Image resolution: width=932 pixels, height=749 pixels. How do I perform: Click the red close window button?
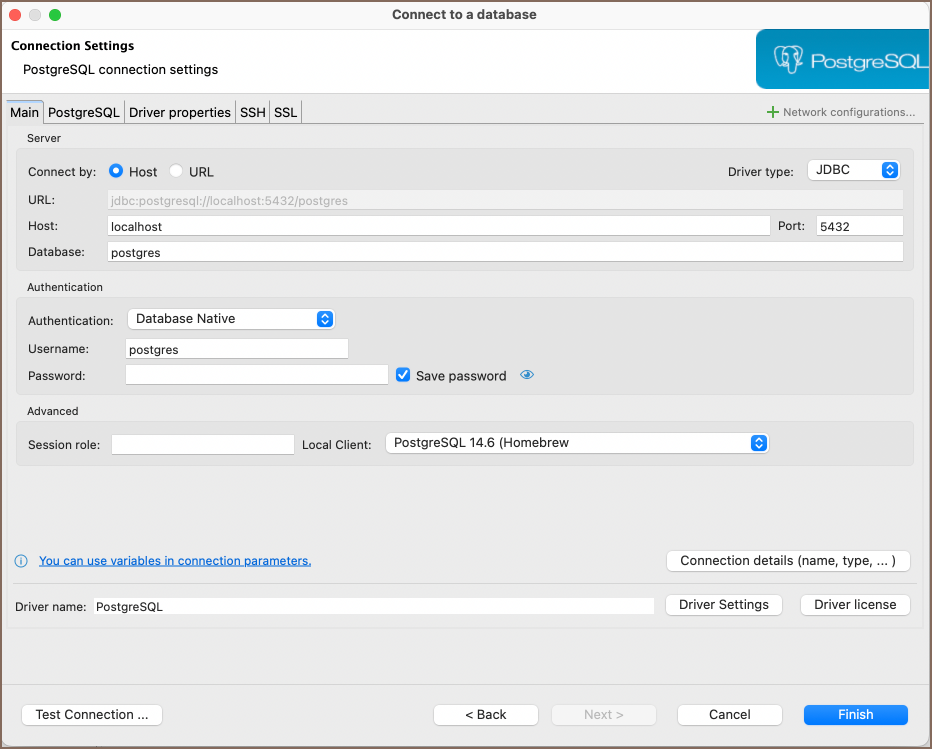pyautogui.click(x=15, y=15)
